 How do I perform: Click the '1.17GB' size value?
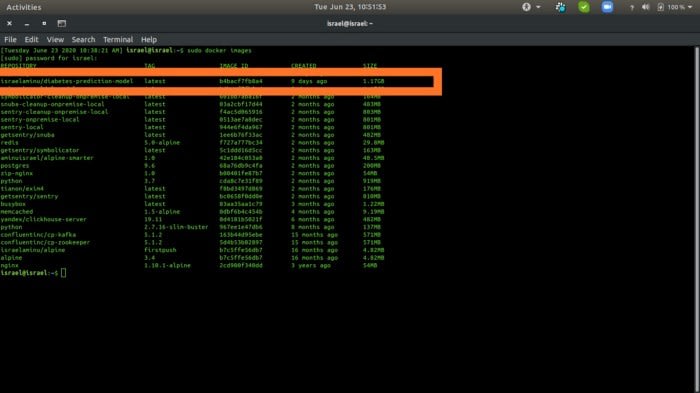[x=374, y=81]
